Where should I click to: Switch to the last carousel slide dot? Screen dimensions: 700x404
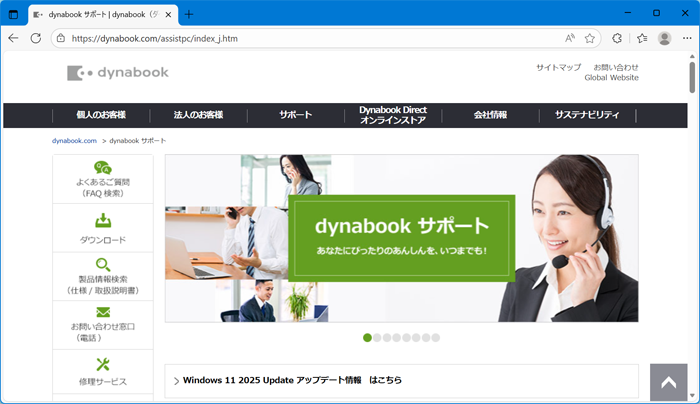(436, 338)
